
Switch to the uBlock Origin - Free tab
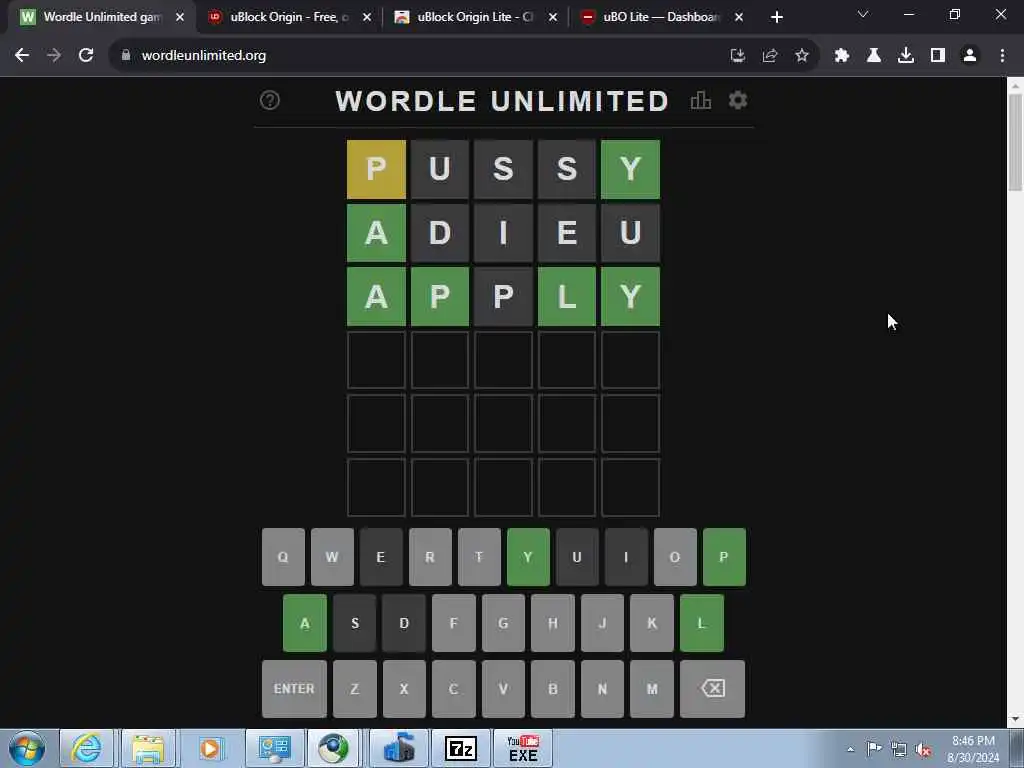pos(288,17)
